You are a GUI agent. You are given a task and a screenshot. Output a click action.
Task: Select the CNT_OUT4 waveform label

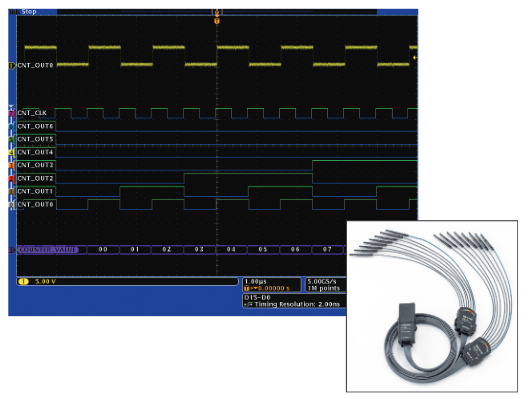click(x=35, y=153)
